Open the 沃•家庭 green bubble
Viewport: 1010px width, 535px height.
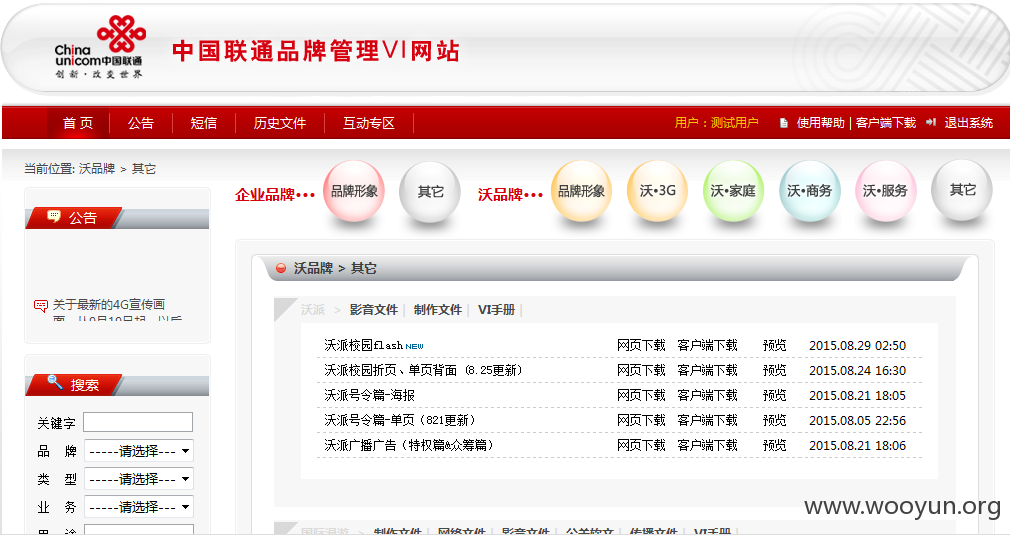(x=733, y=191)
